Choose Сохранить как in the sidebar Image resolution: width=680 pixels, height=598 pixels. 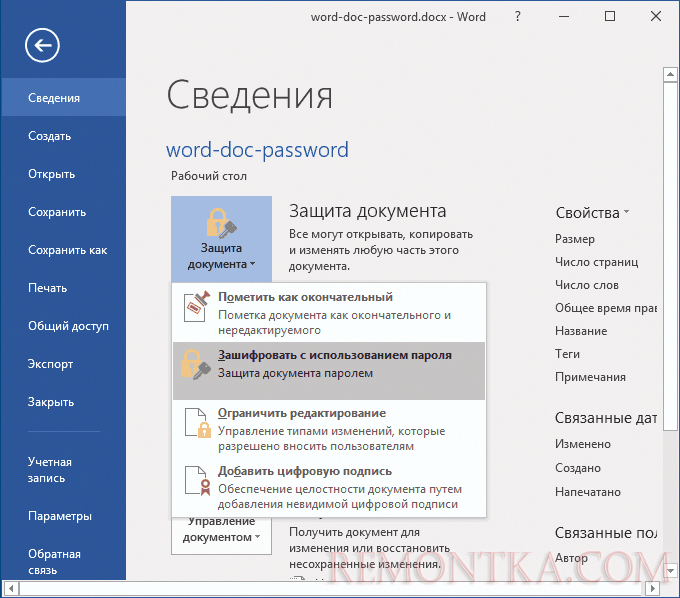63,250
